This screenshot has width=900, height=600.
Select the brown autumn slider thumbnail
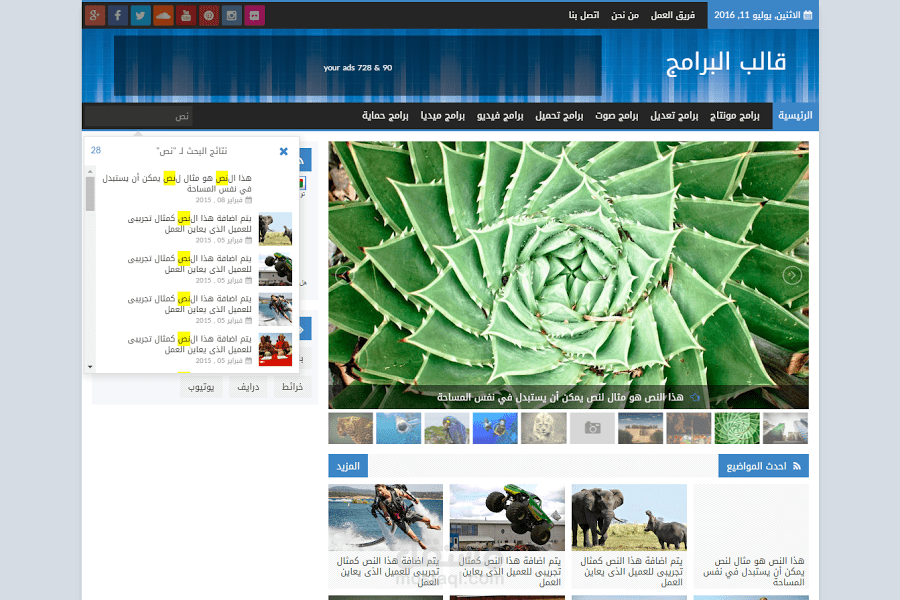(689, 428)
